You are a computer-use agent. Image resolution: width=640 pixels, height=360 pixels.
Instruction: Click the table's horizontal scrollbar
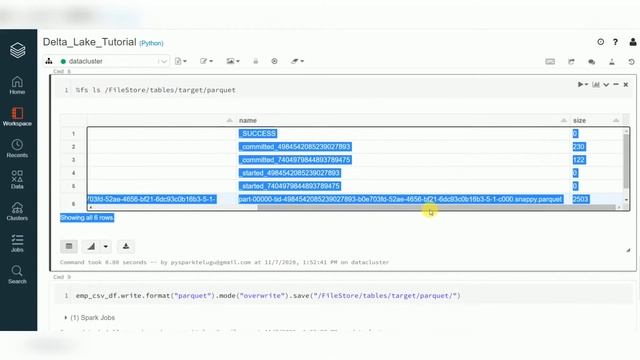437,208
